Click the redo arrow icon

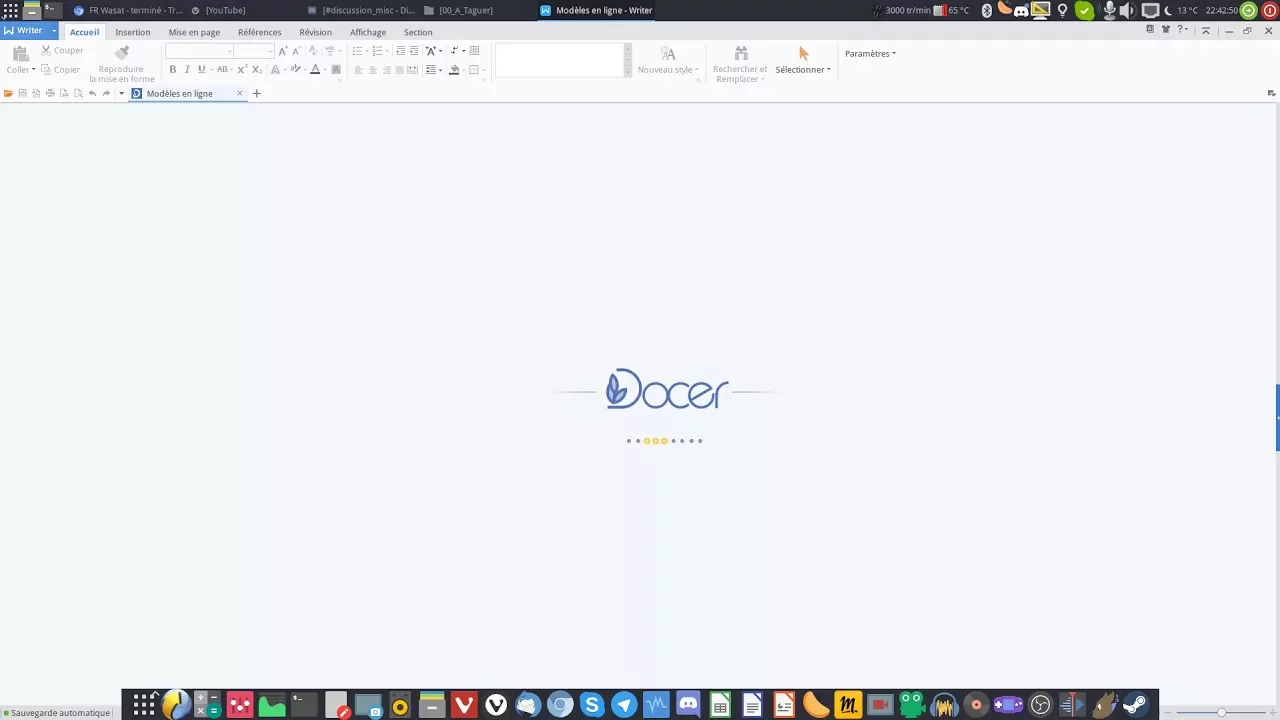pos(106,94)
